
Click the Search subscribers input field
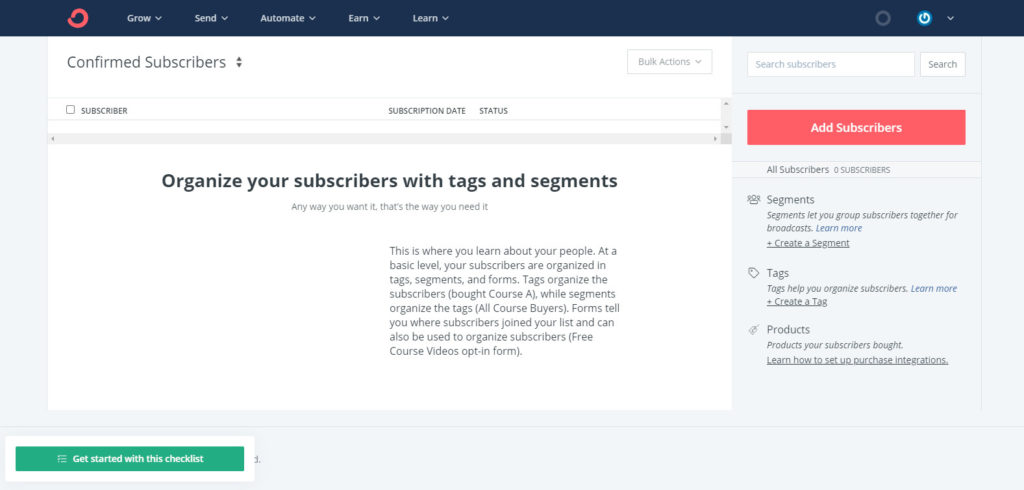830,64
